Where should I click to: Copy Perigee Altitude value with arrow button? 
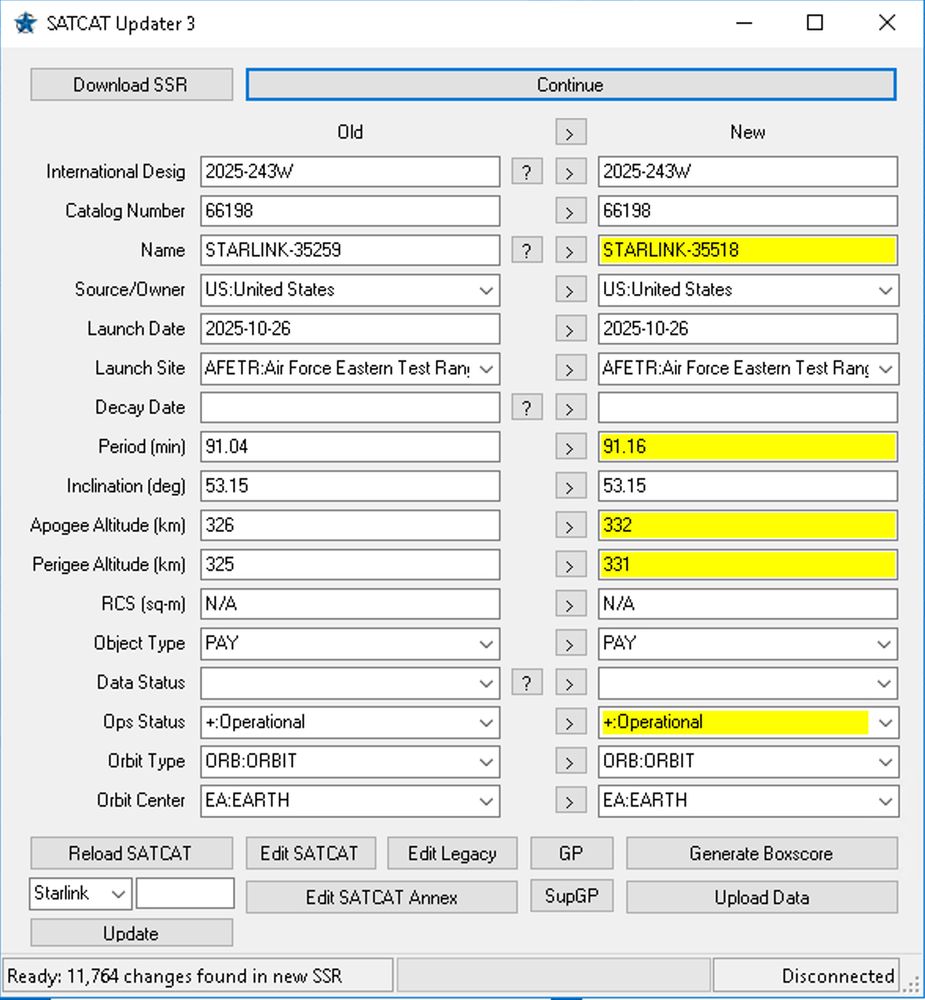[571, 565]
